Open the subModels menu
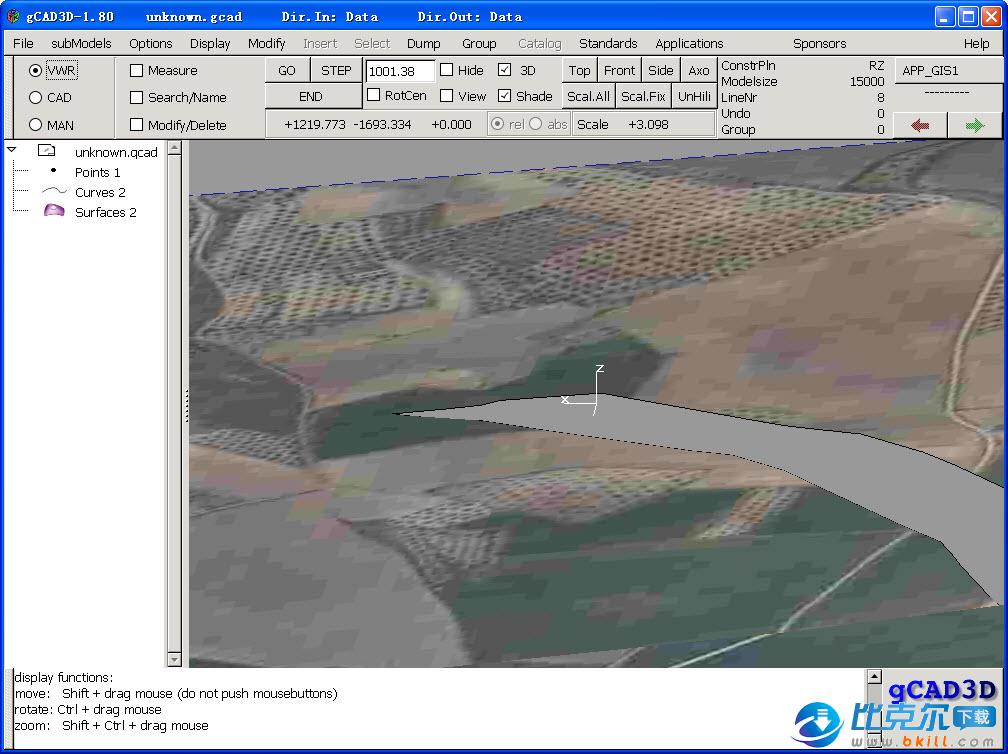 click(x=81, y=43)
